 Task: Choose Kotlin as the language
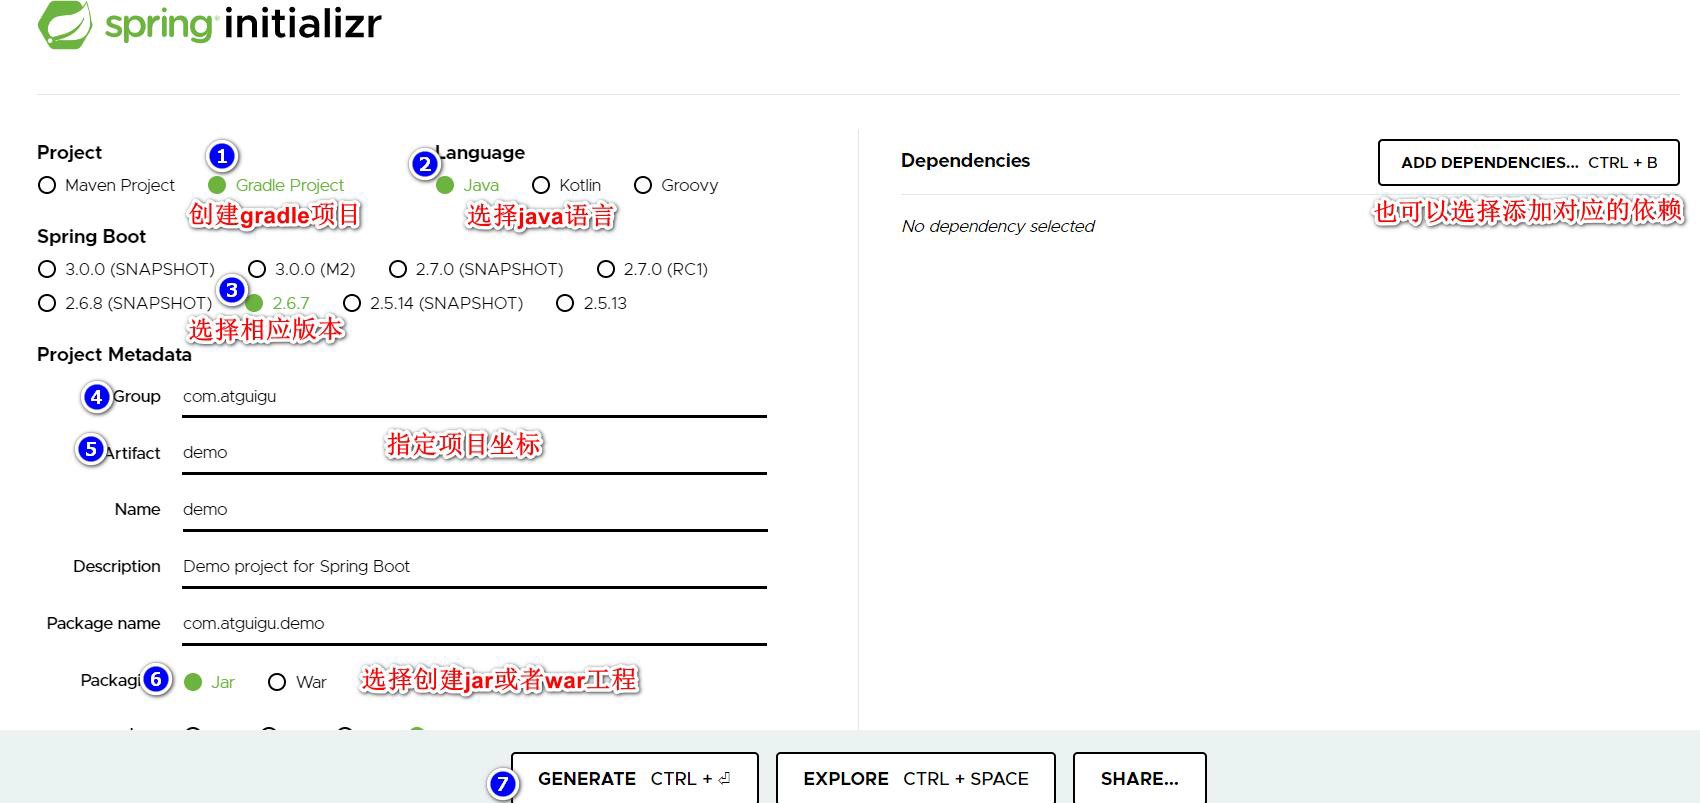pos(567,185)
